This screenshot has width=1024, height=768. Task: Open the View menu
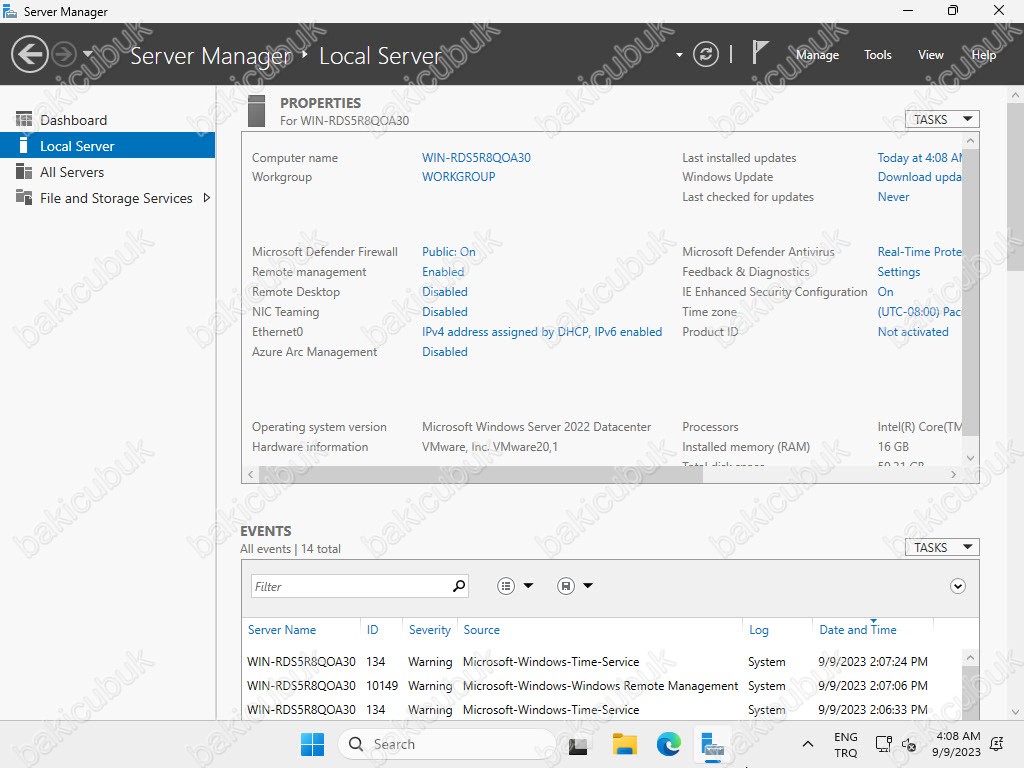point(931,55)
